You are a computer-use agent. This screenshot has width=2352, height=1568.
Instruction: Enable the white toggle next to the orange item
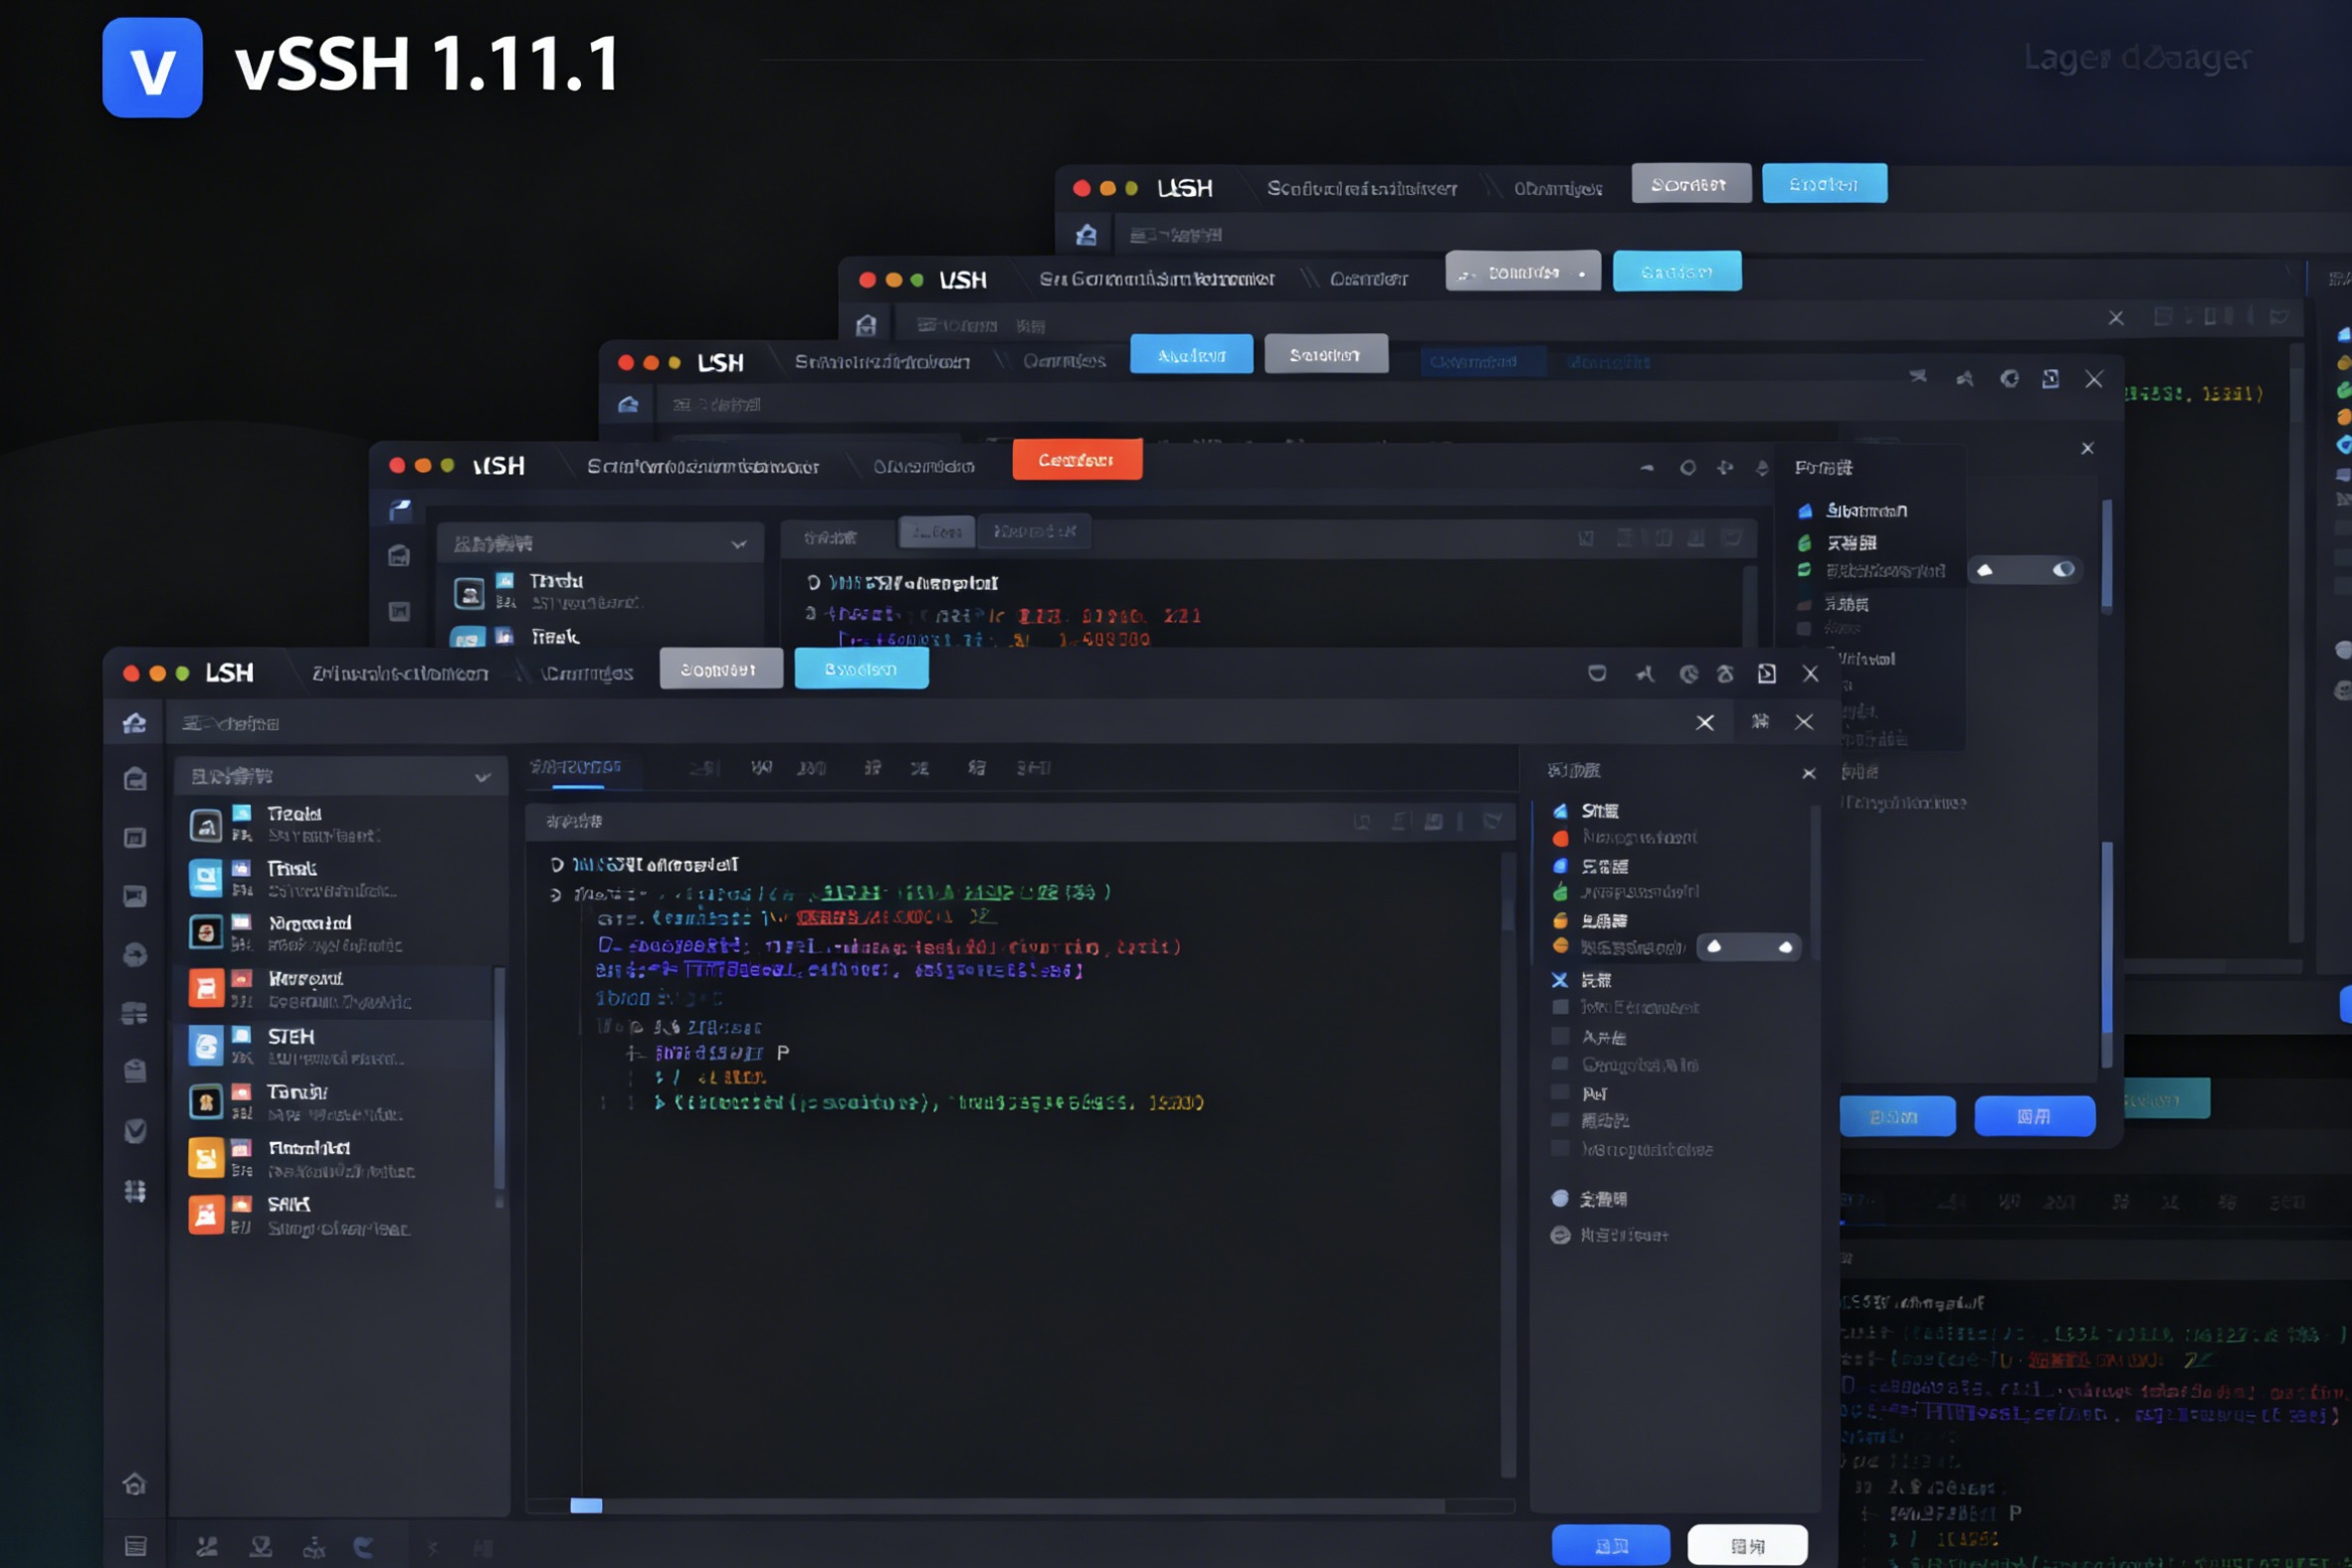pyautogui.click(x=1785, y=947)
